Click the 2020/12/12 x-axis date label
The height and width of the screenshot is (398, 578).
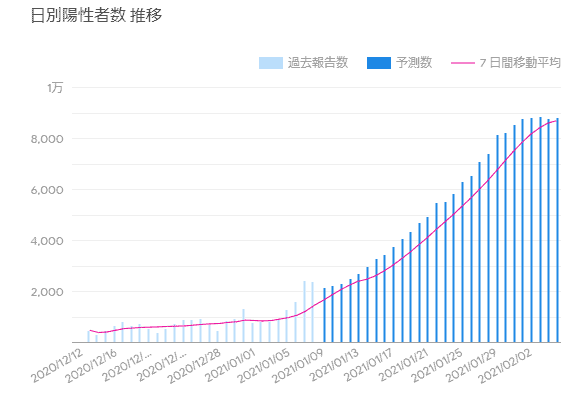(x=57, y=366)
